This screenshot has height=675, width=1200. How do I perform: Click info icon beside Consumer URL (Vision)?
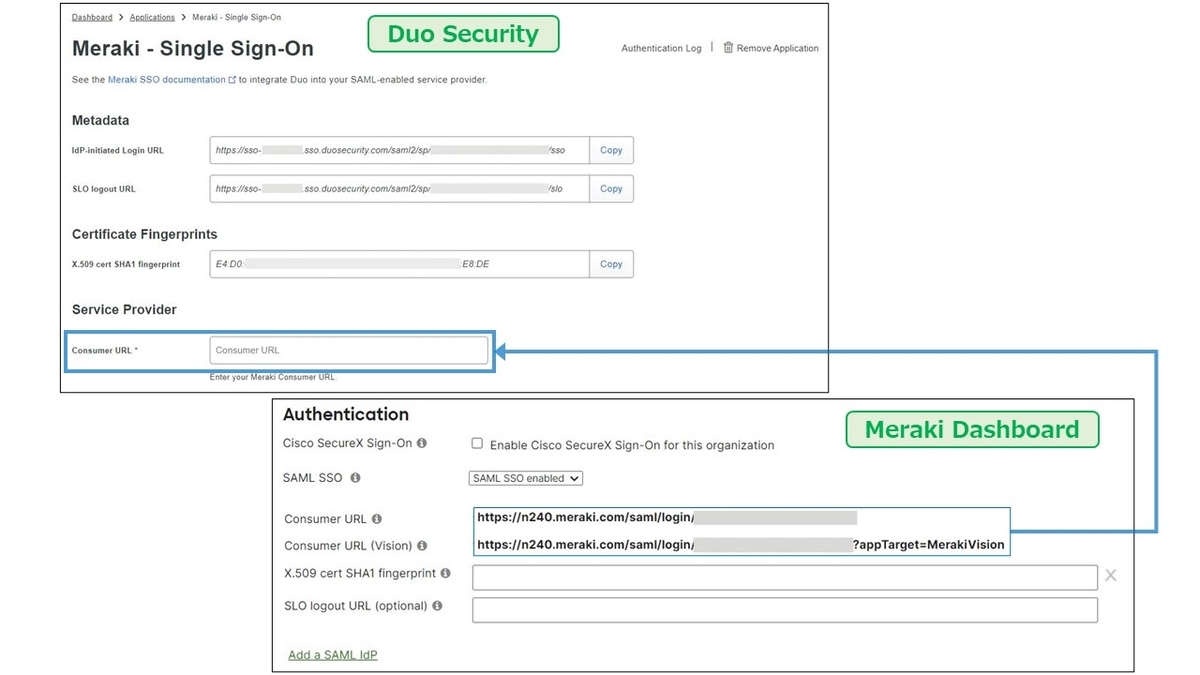[422, 546]
